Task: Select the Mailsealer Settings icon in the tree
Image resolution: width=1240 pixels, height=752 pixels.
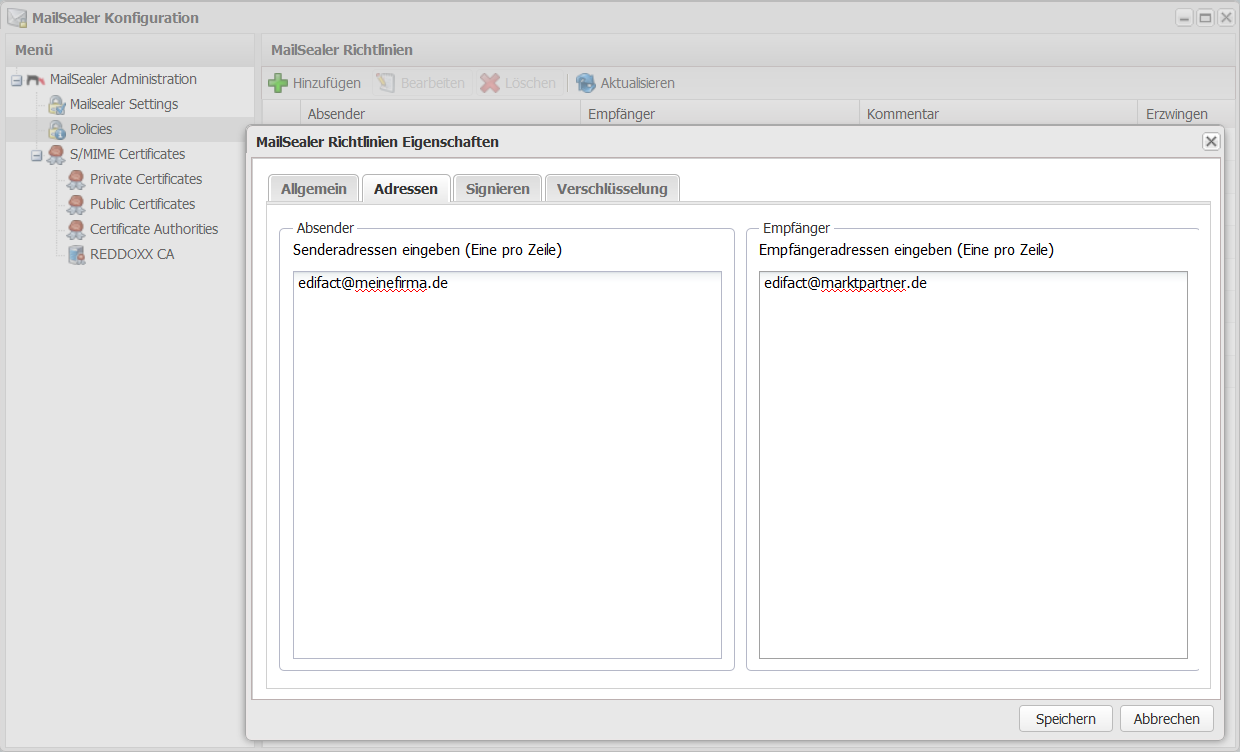Action: click(x=57, y=104)
